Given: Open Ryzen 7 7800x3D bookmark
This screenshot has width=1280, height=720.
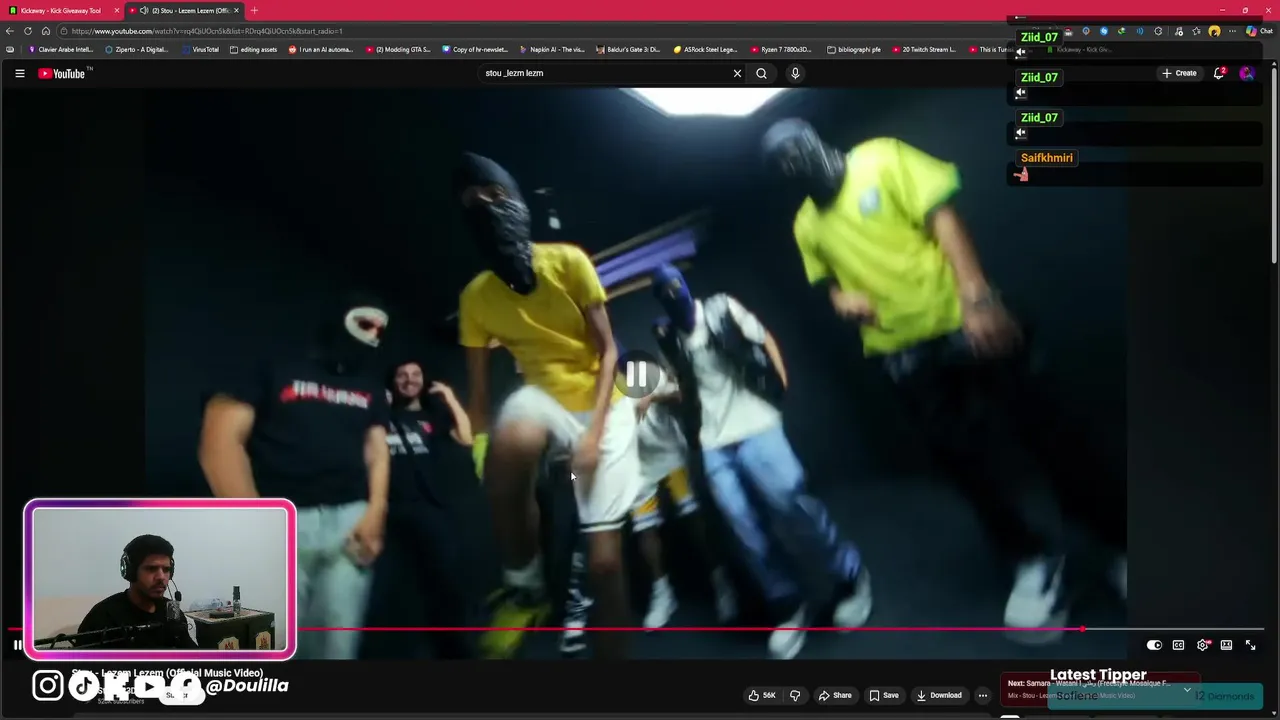Looking at the screenshot, I should click(781, 49).
